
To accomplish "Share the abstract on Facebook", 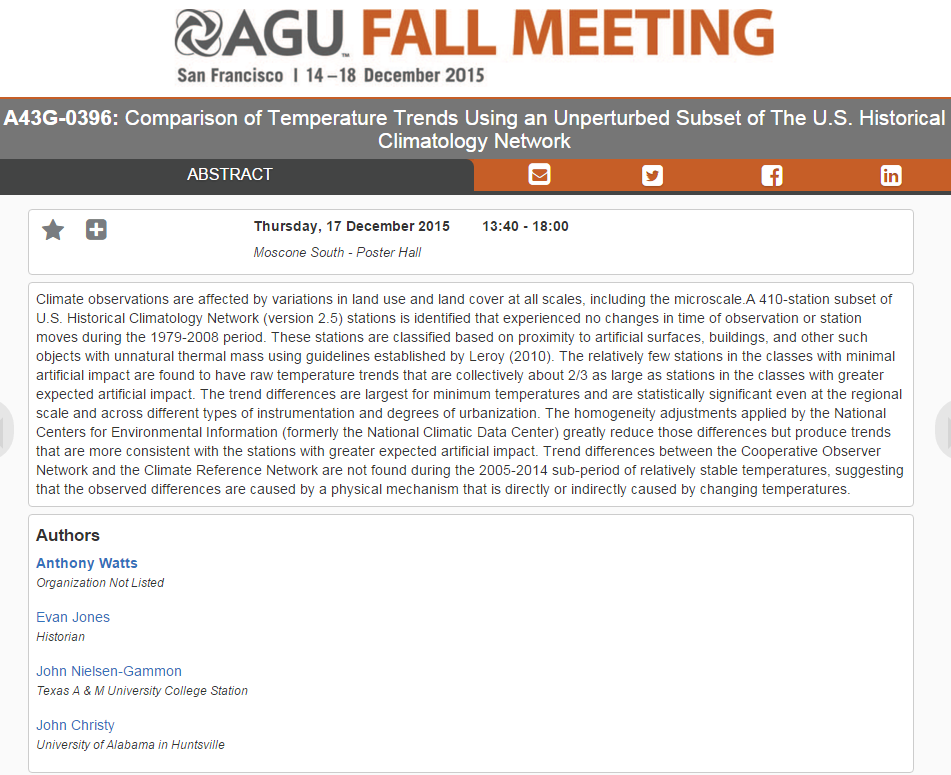I will pyautogui.click(x=772, y=175).
